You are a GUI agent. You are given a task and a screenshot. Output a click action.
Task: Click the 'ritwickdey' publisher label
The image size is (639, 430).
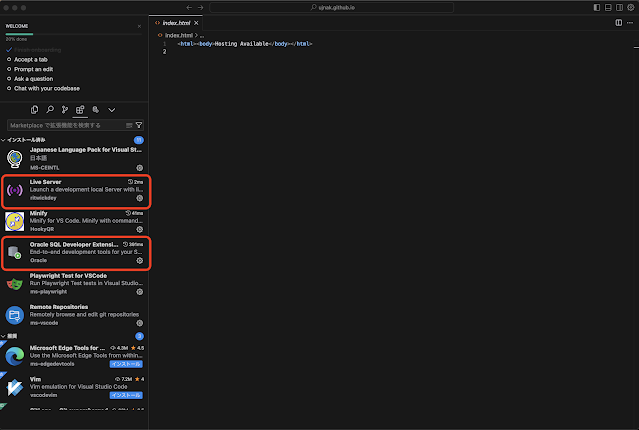[43, 198]
